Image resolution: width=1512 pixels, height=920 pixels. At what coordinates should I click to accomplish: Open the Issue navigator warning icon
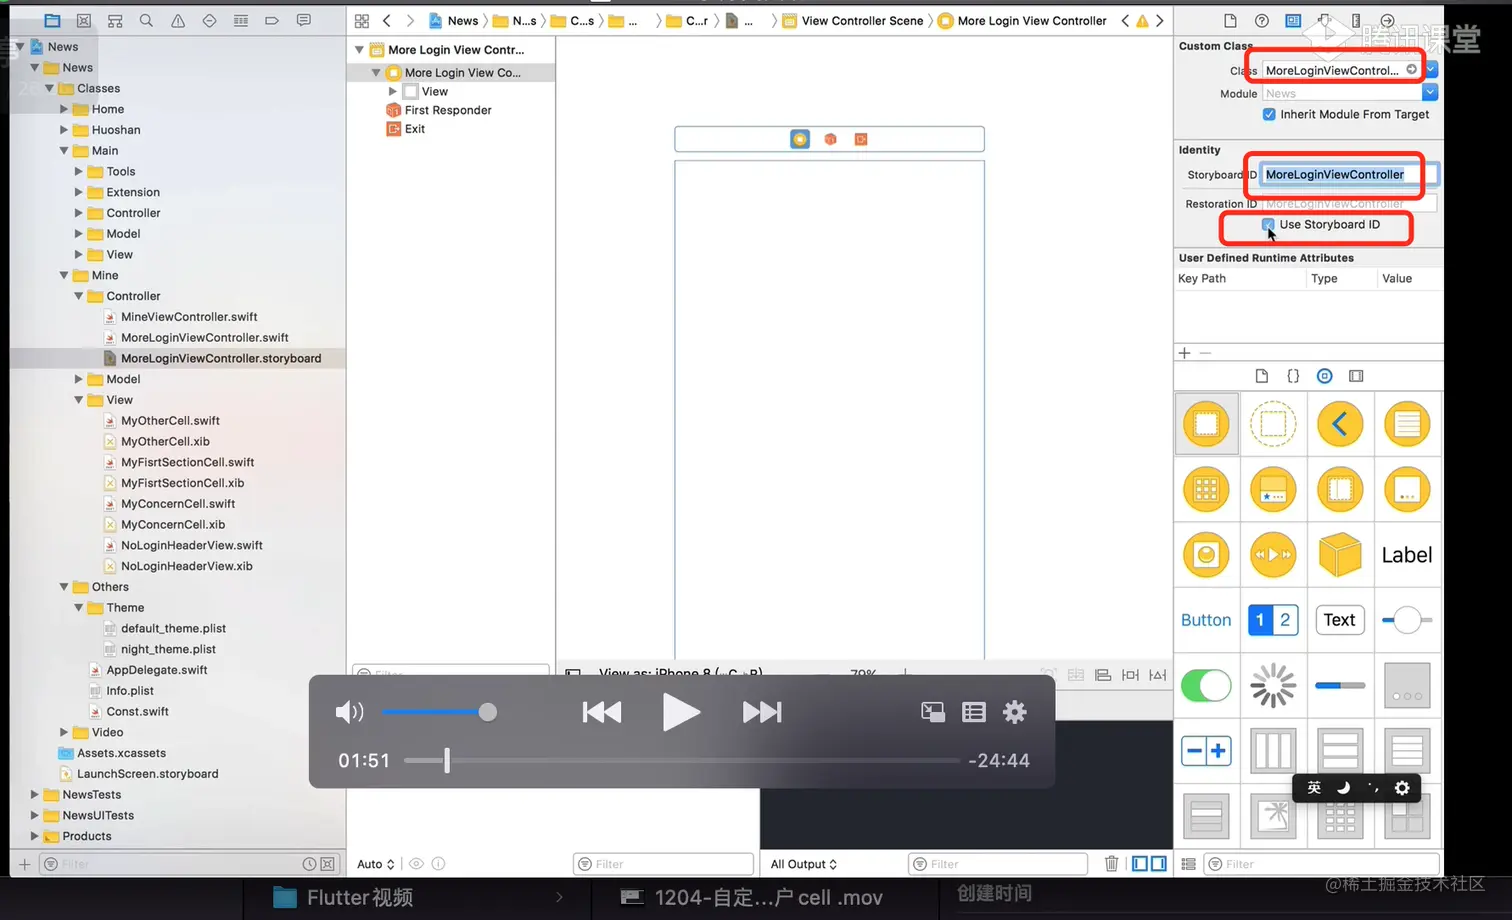178,20
